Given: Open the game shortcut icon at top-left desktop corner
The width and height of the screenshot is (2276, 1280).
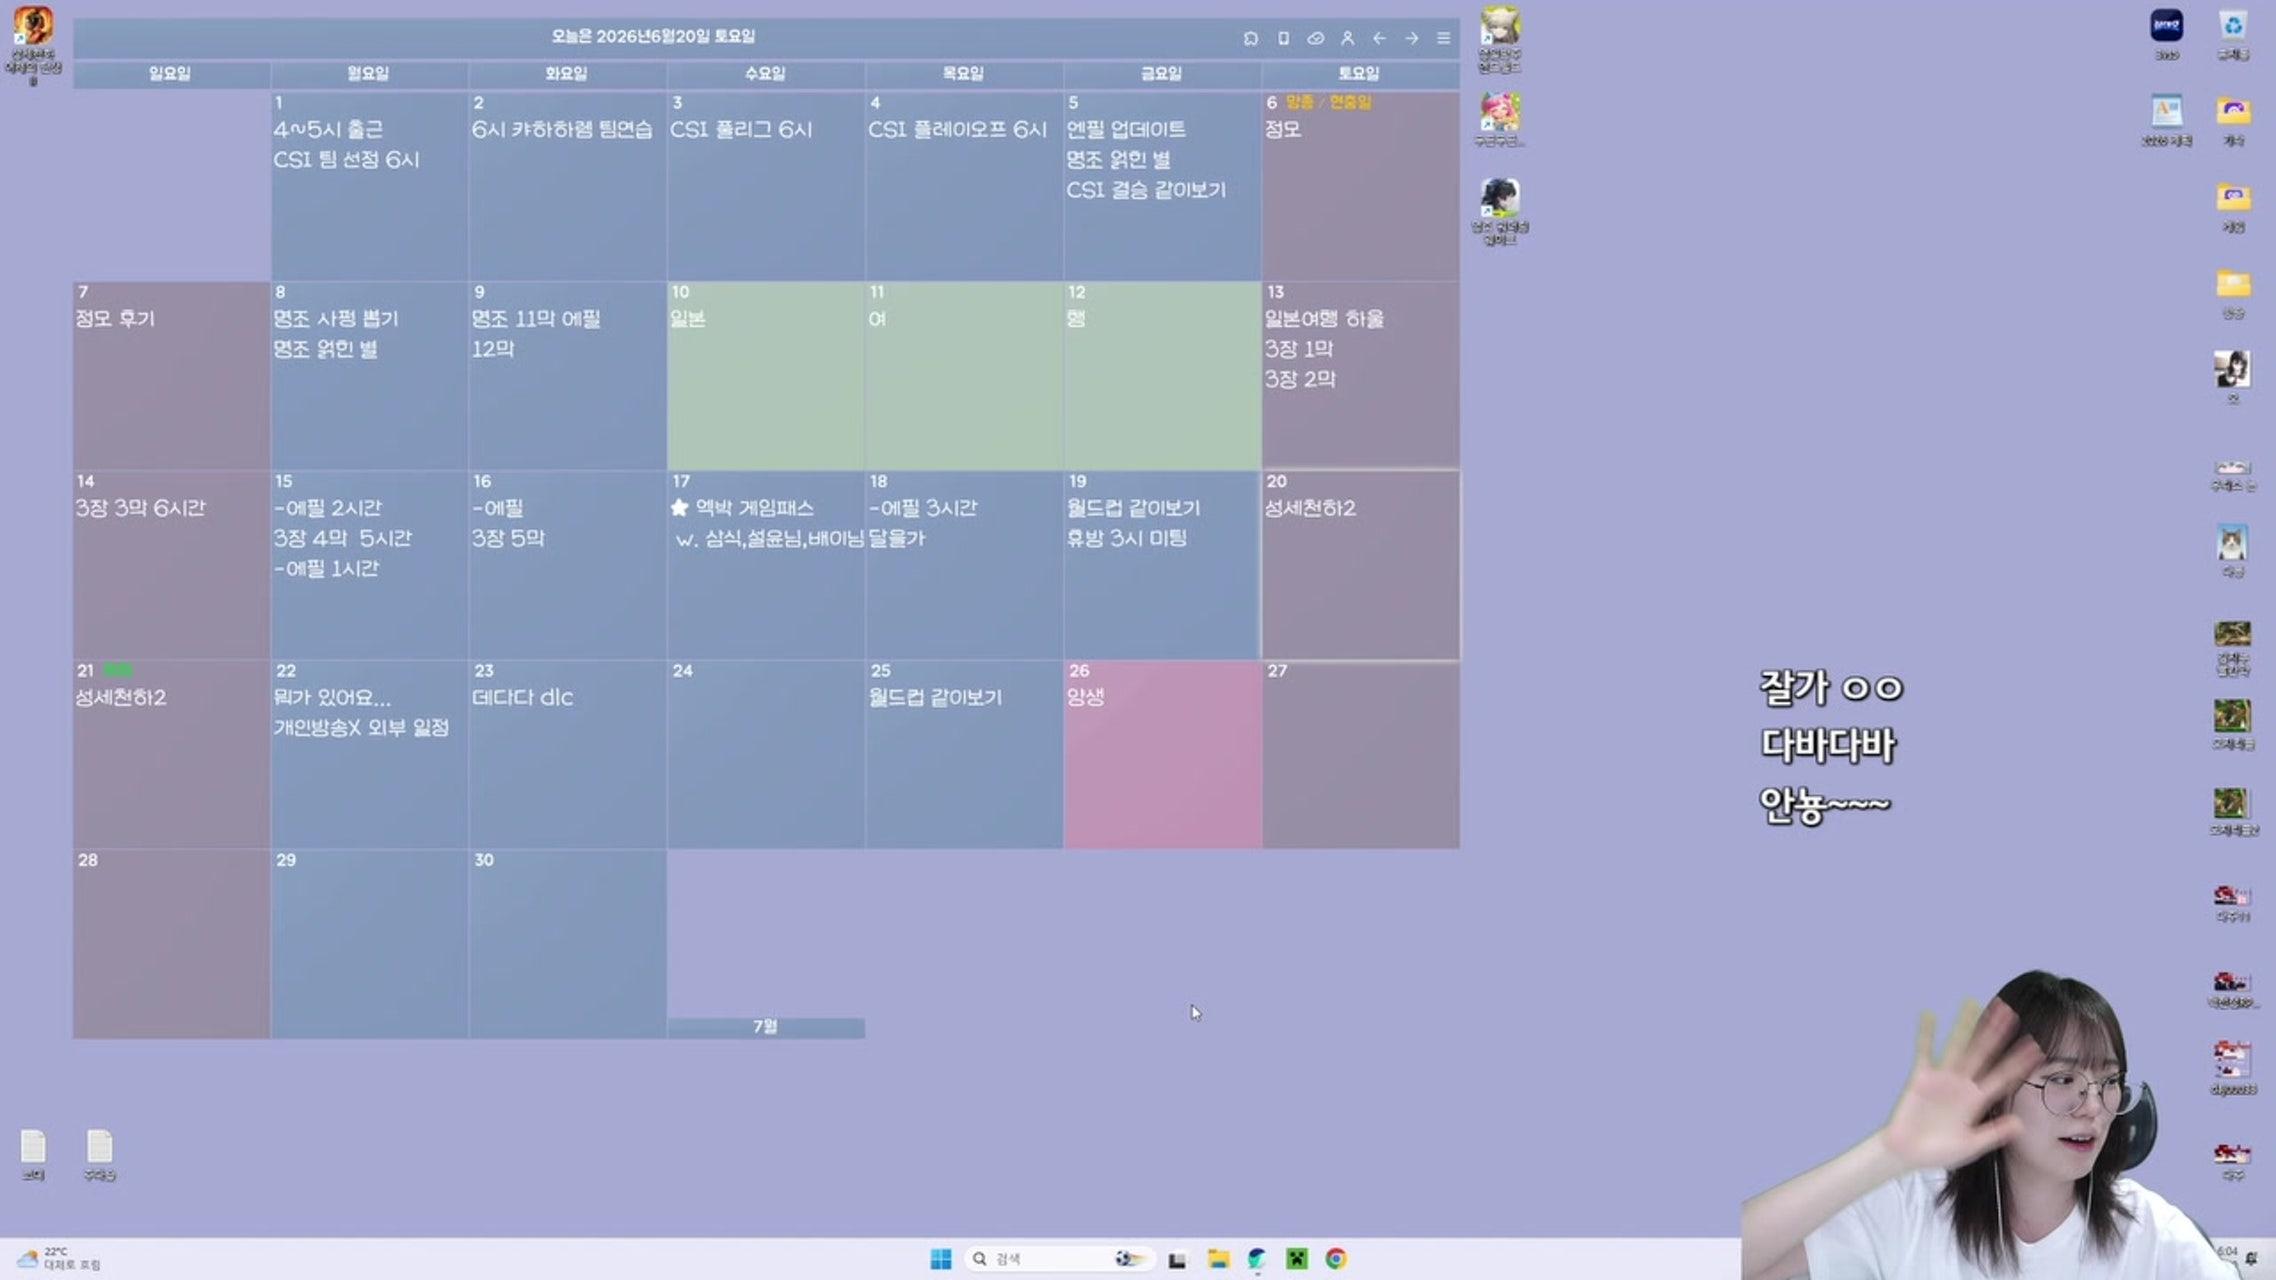Looking at the screenshot, I should coord(33,44).
